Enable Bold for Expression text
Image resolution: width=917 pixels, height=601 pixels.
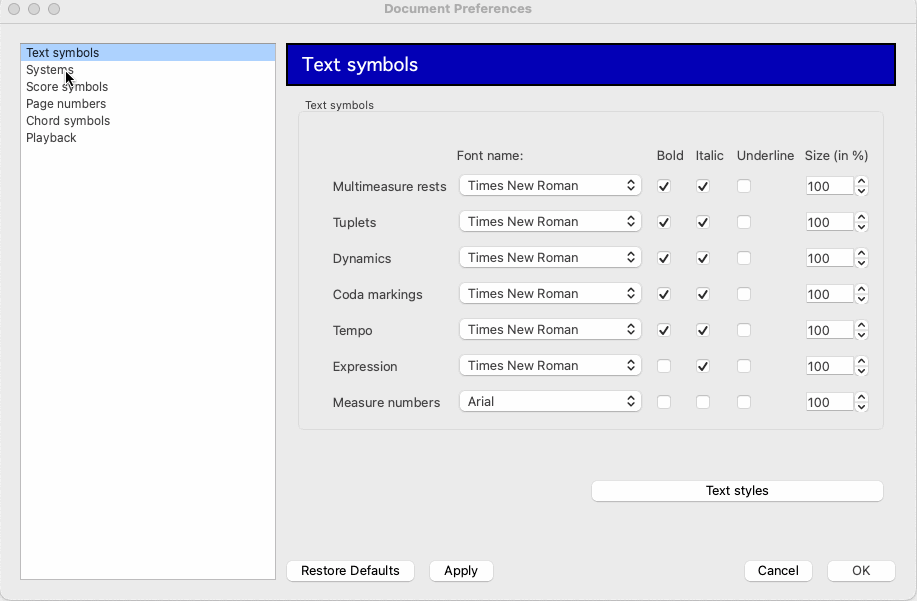click(x=664, y=367)
